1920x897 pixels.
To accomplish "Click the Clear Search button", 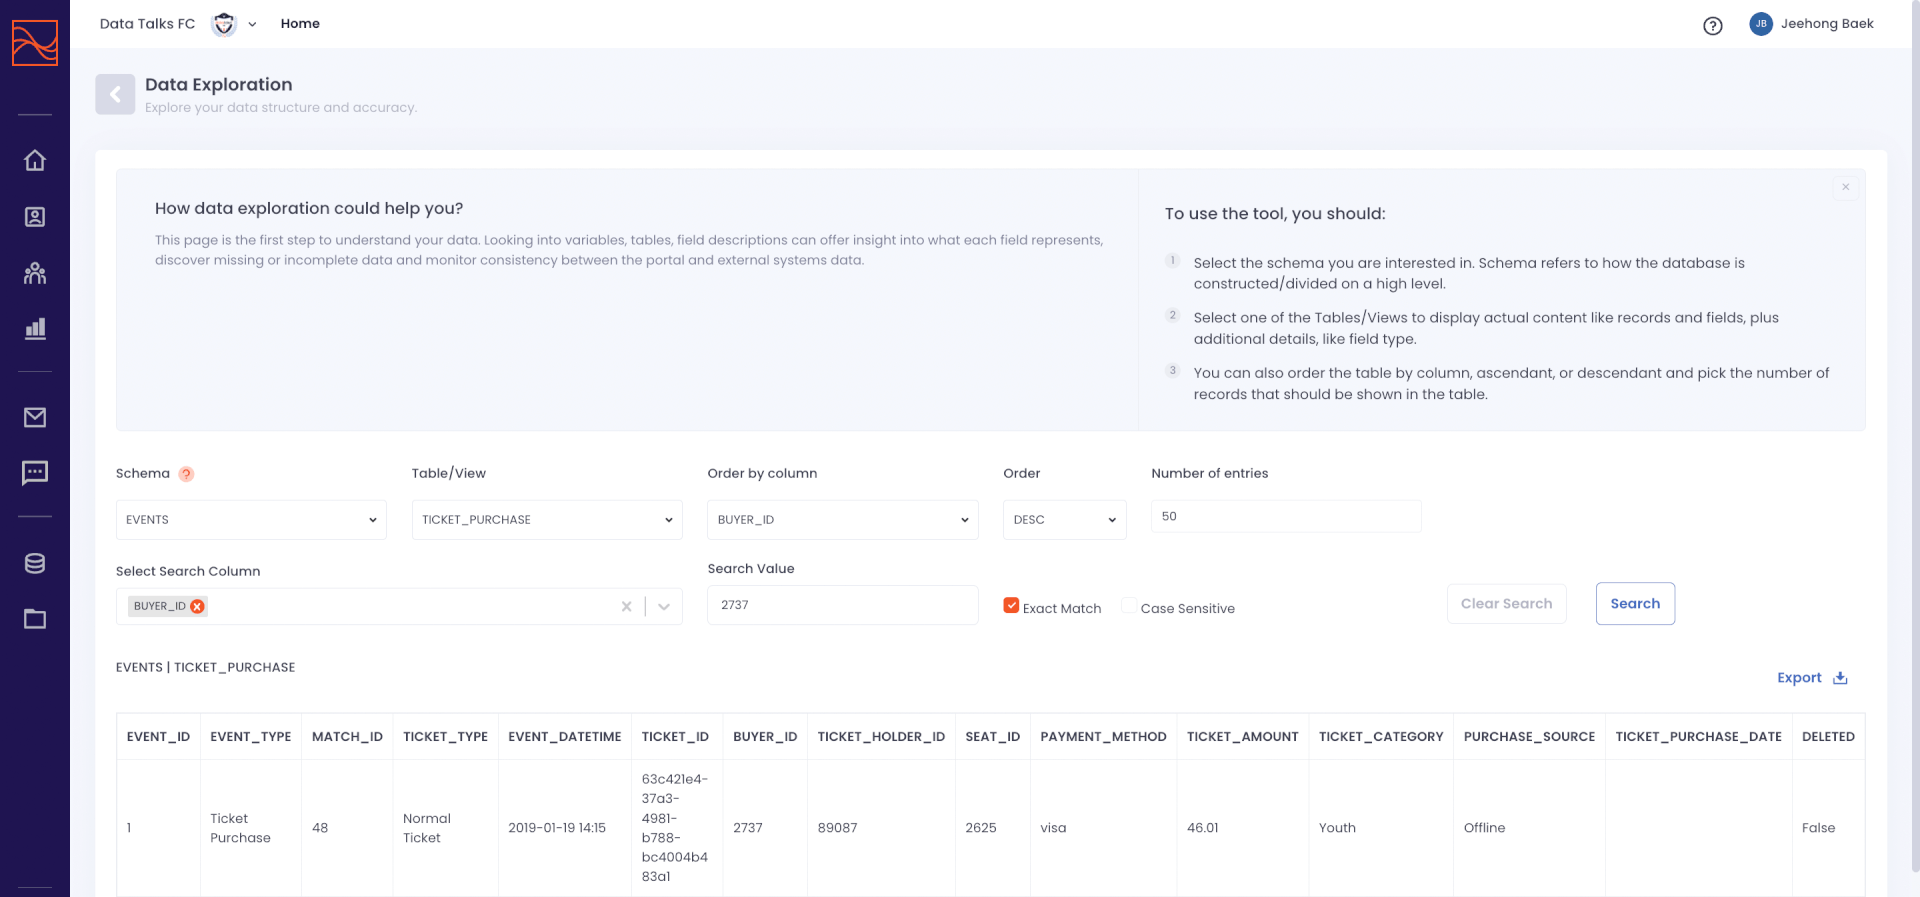I will [x=1506, y=604].
